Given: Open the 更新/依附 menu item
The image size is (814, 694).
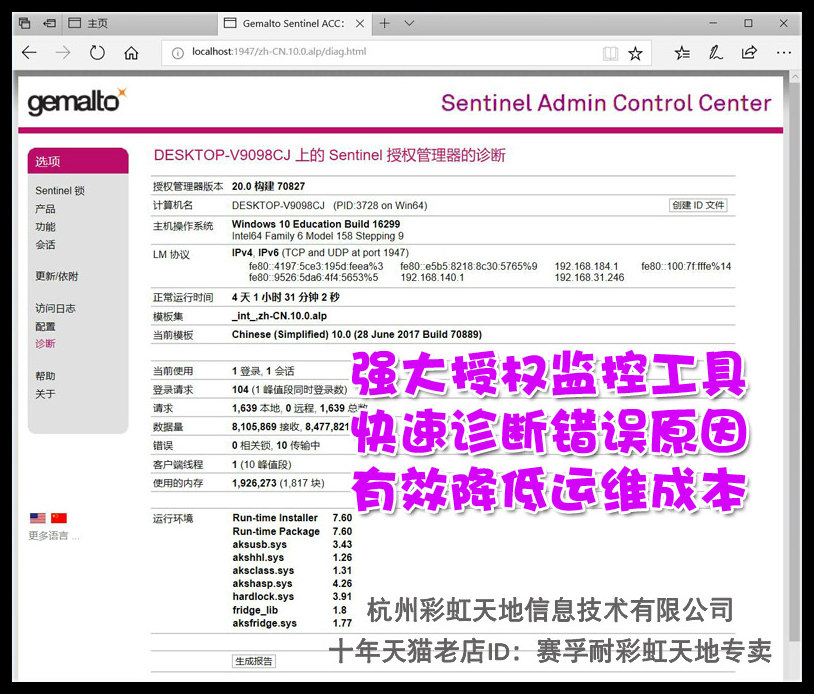Looking at the screenshot, I should [x=57, y=276].
